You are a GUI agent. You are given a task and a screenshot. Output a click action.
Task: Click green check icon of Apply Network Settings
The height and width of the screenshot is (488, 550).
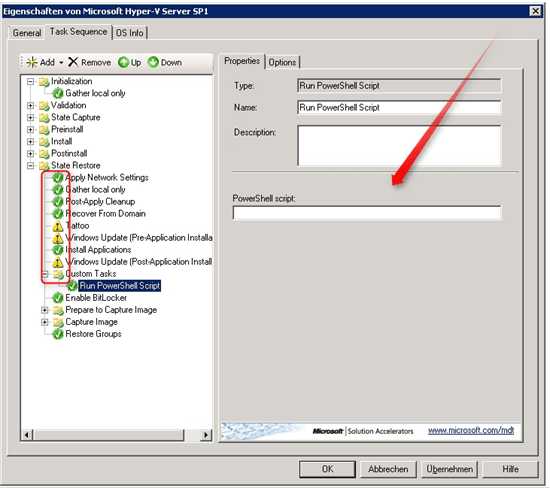(58, 178)
